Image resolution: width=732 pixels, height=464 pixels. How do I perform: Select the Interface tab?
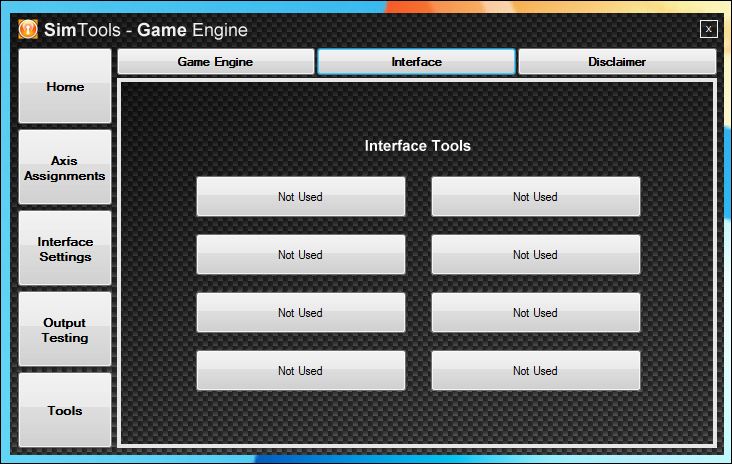pyautogui.click(x=416, y=62)
